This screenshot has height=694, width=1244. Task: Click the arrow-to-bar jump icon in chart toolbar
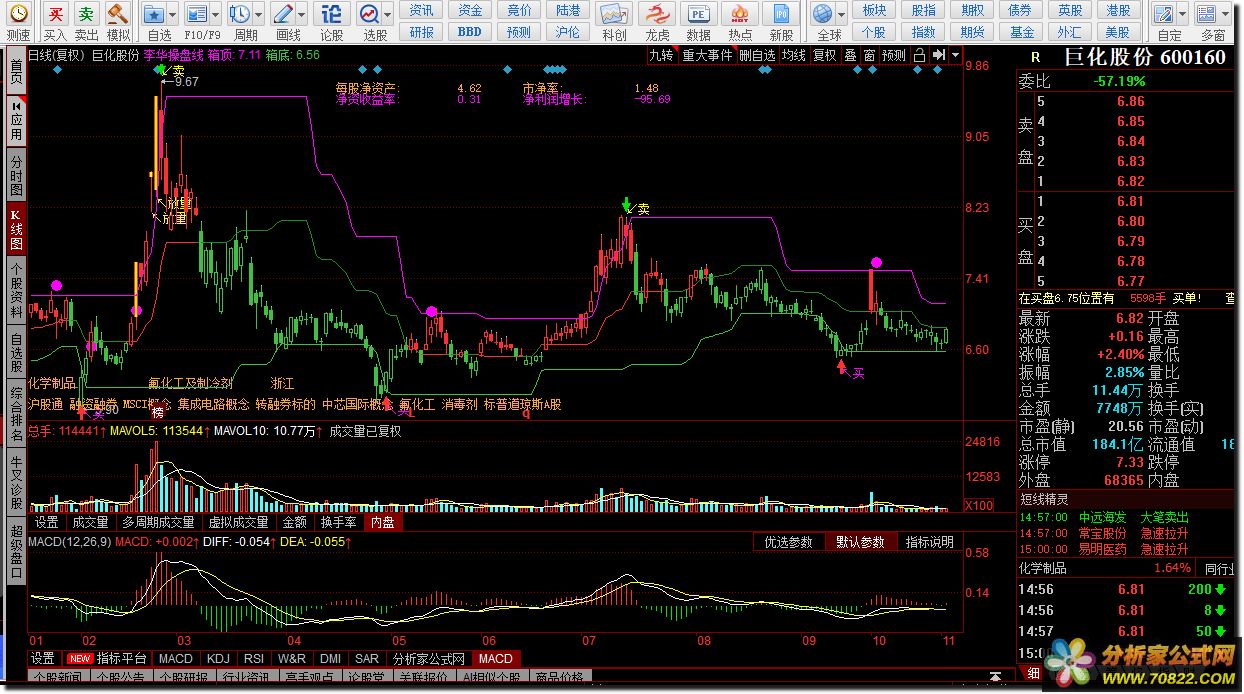coord(937,55)
